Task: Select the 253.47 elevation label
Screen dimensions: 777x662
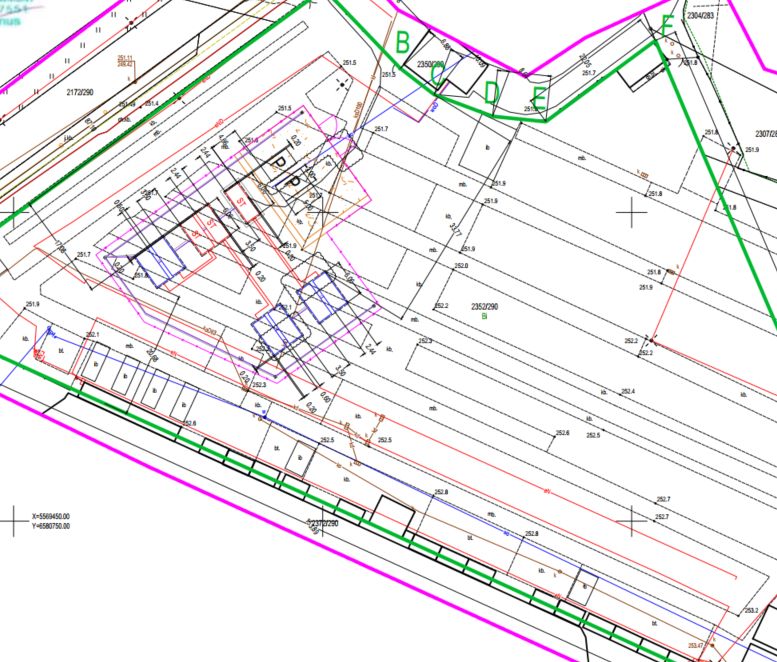Action: [x=695, y=648]
